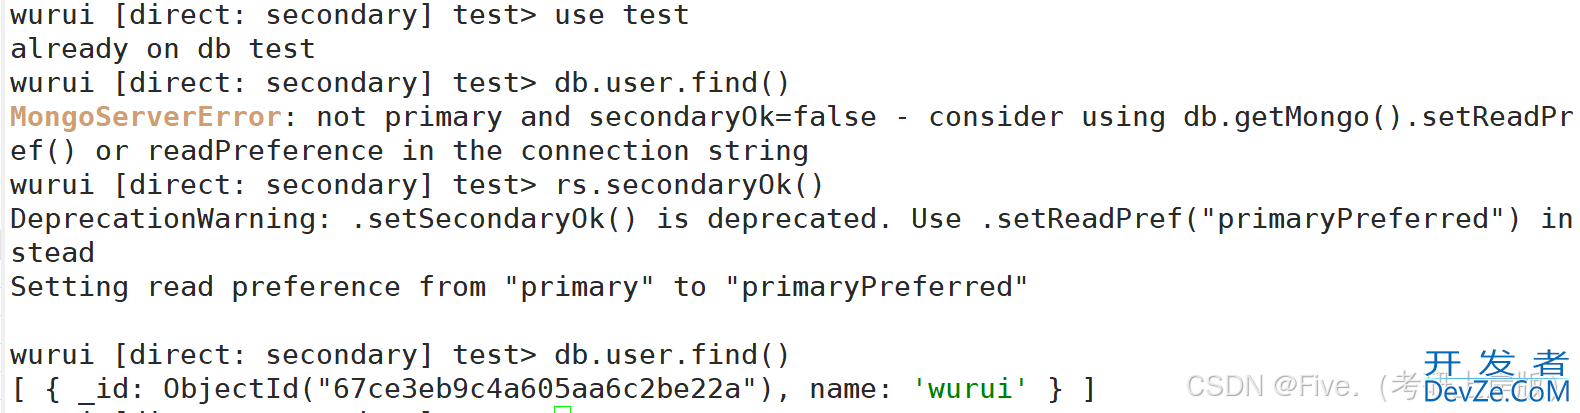Click the 'use test' command
1580x413 pixels.
(622, 15)
